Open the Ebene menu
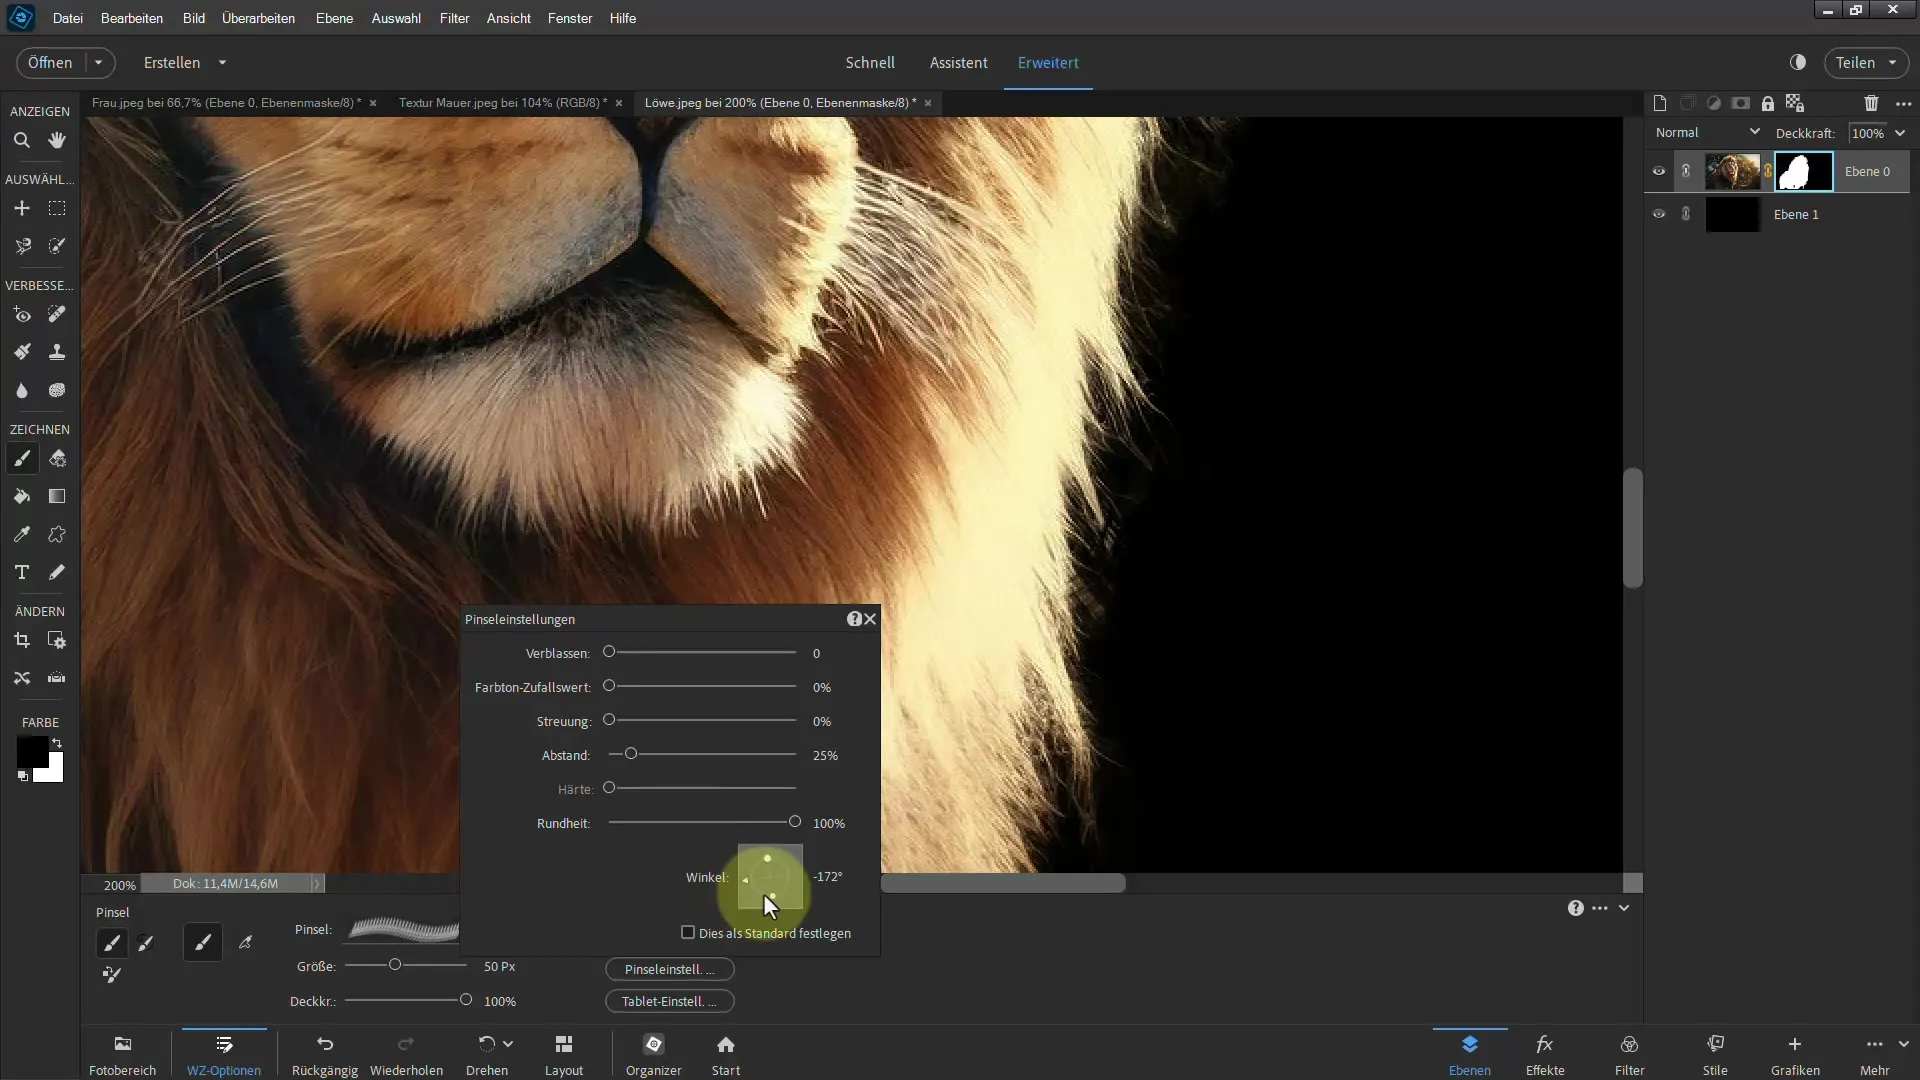 (334, 18)
